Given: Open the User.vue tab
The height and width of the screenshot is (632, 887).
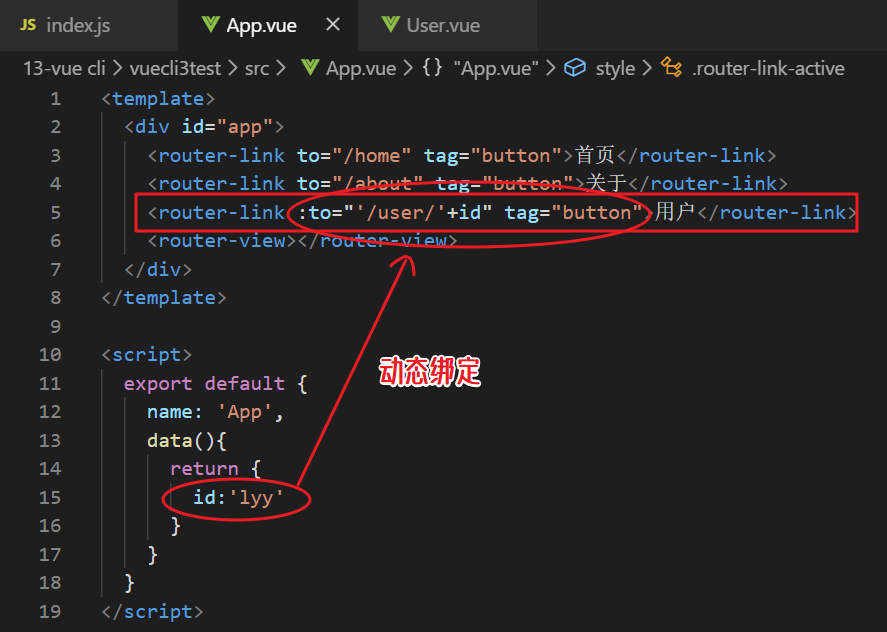Looking at the screenshot, I should click(447, 25).
